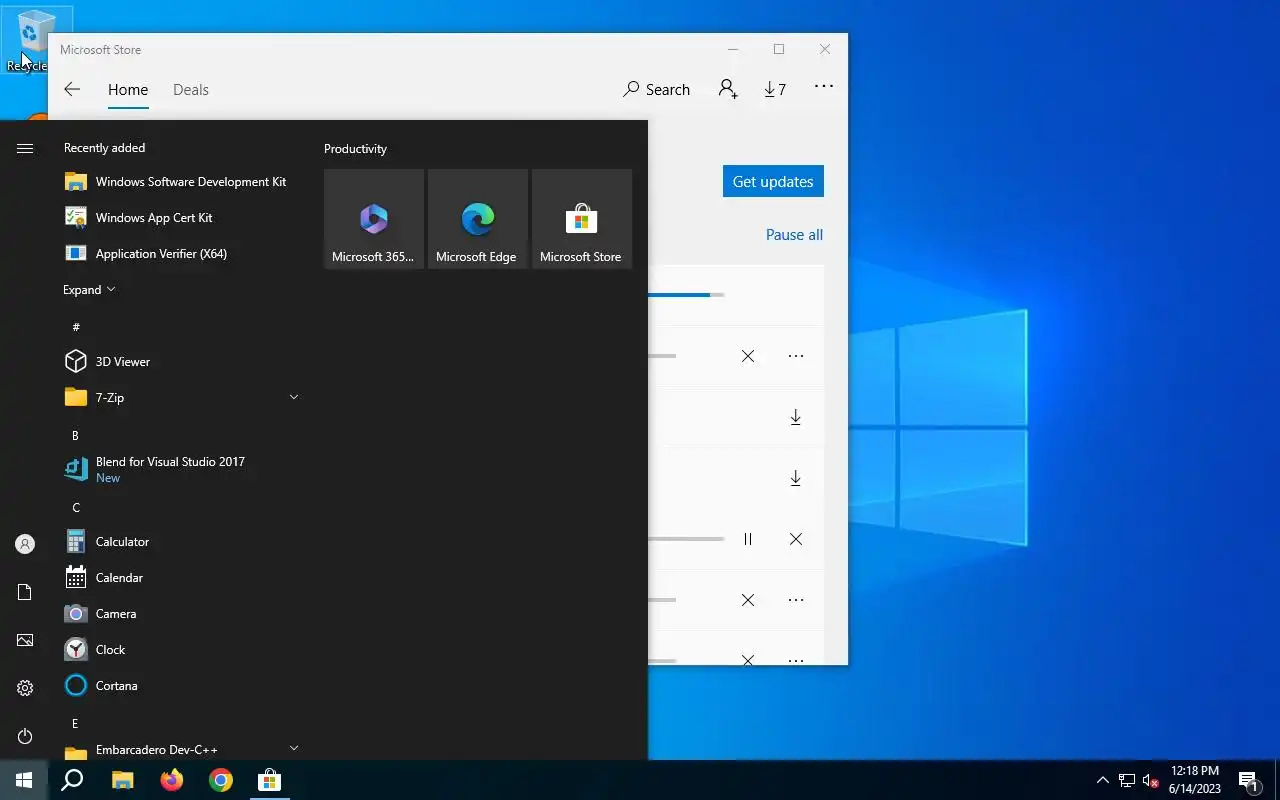The width and height of the screenshot is (1280, 800).
Task: Open the Microsoft Edge tile
Action: tap(478, 218)
